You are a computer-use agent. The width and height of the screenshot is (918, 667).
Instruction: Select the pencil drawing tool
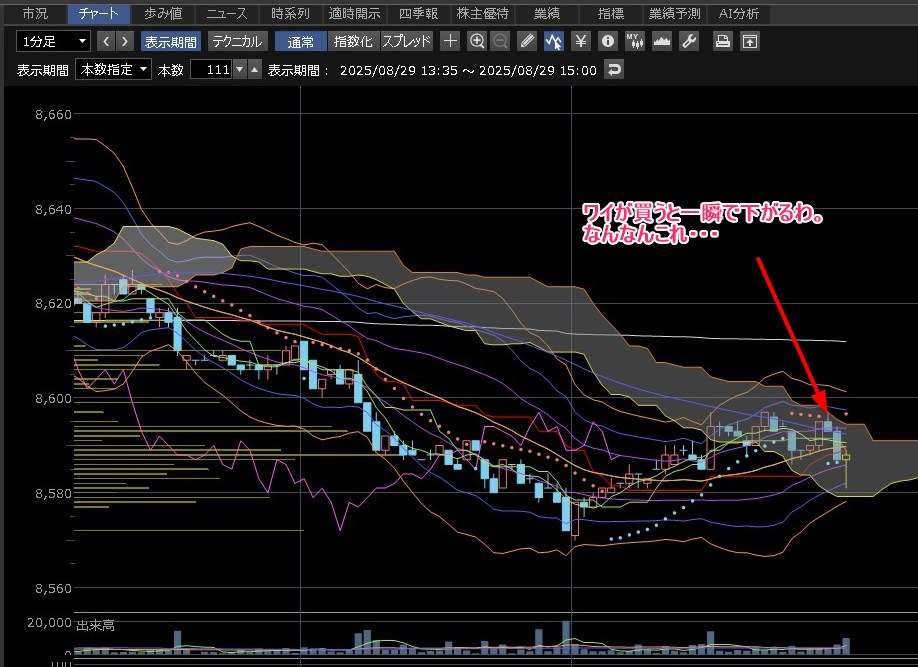point(528,41)
